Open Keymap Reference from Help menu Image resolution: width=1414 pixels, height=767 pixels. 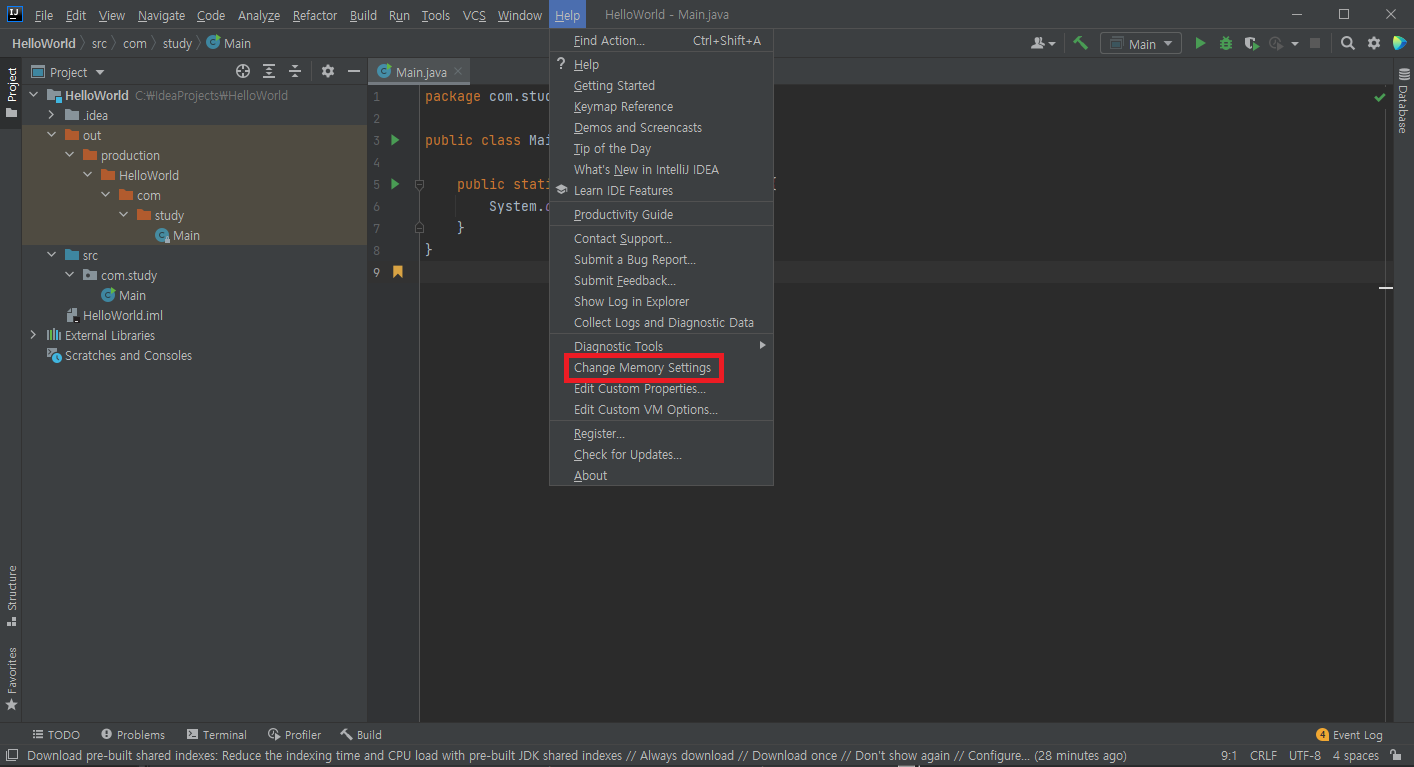tap(661, 106)
